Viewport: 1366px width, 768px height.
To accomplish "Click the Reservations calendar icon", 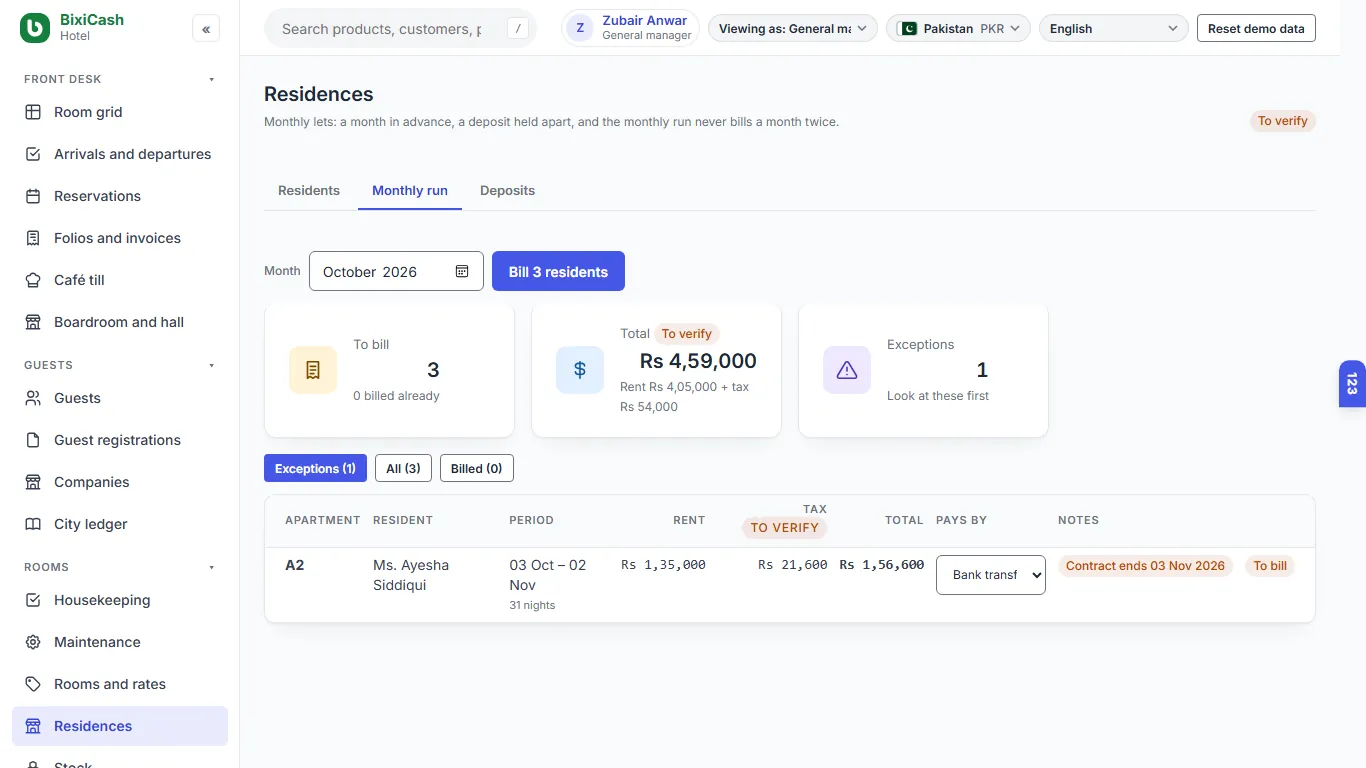I will coord(33,196).
